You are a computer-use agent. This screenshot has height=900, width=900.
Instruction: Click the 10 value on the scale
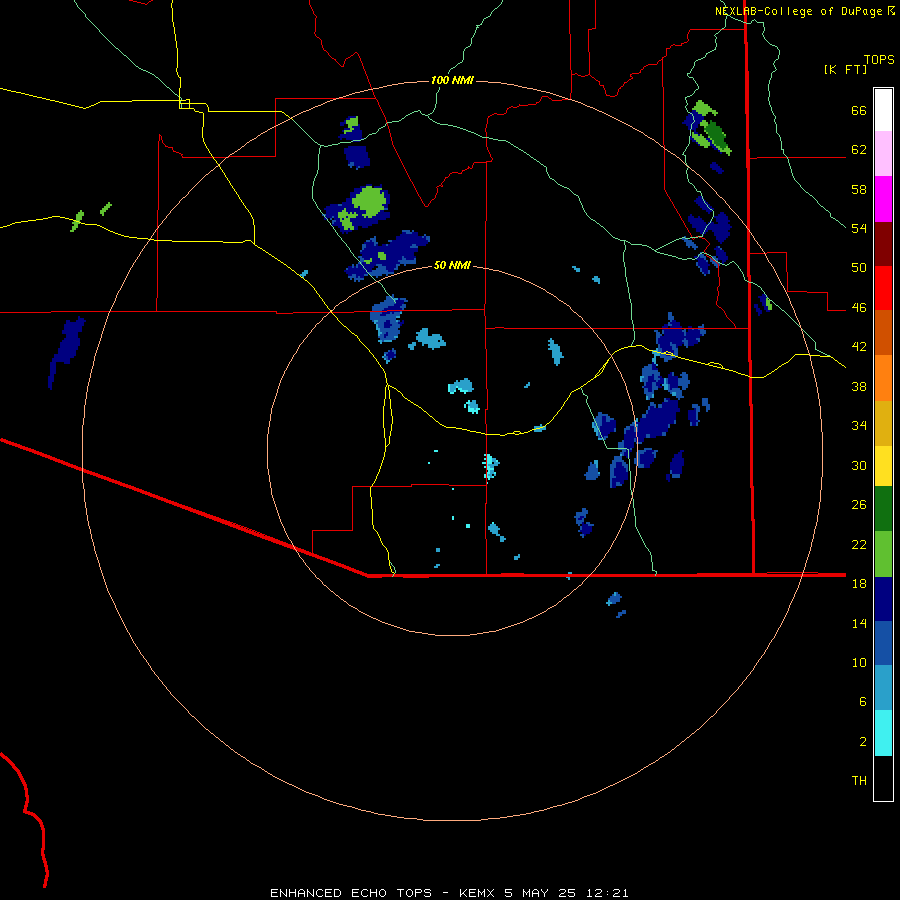(x=859, y=662)
